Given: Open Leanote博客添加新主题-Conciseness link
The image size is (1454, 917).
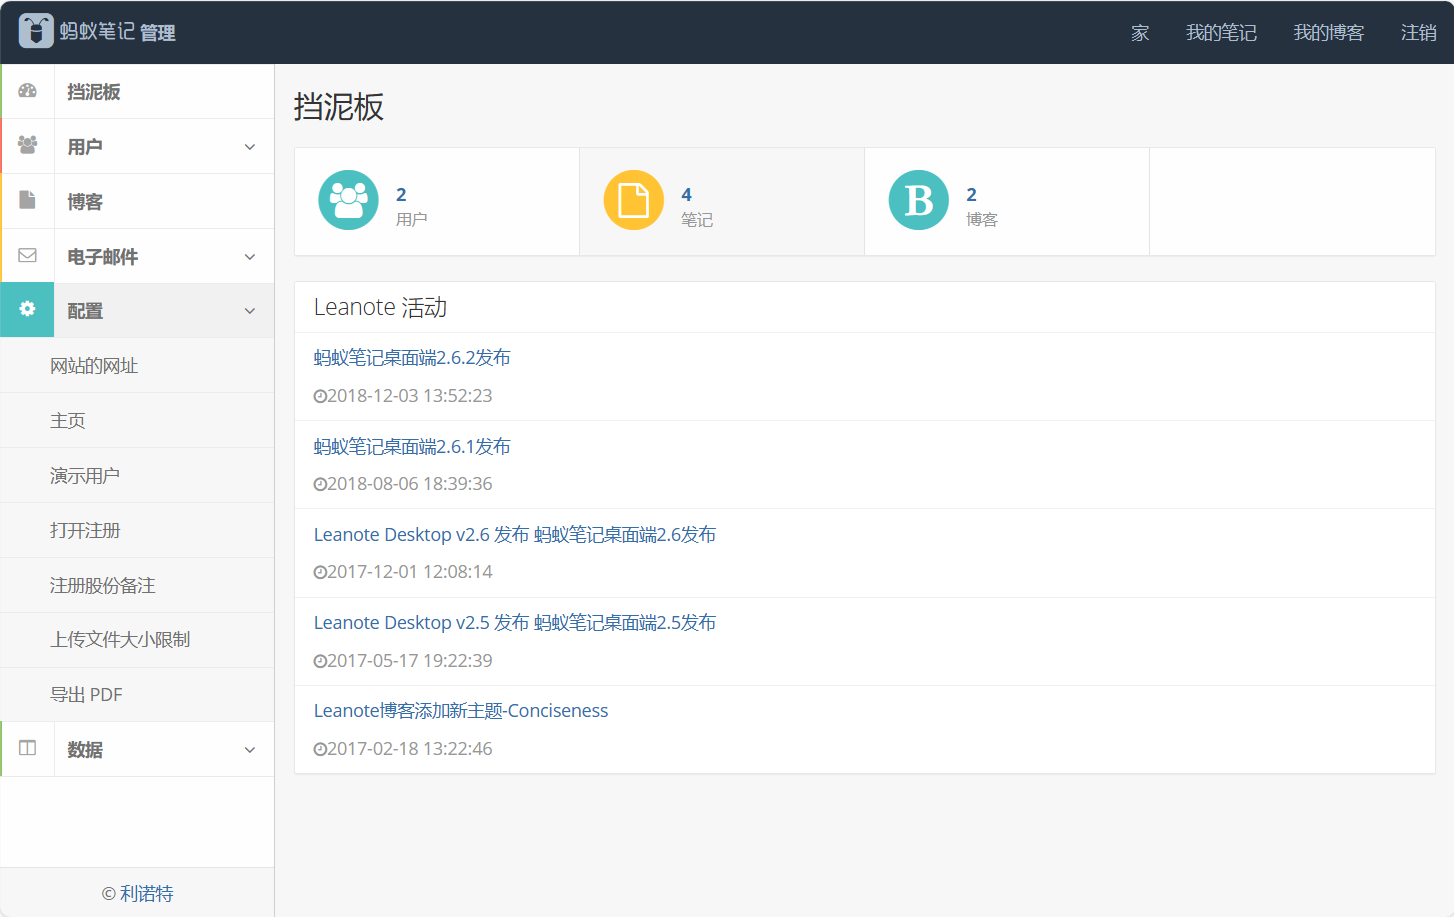Looking at the screenshot, I should (x=461, y=711).
